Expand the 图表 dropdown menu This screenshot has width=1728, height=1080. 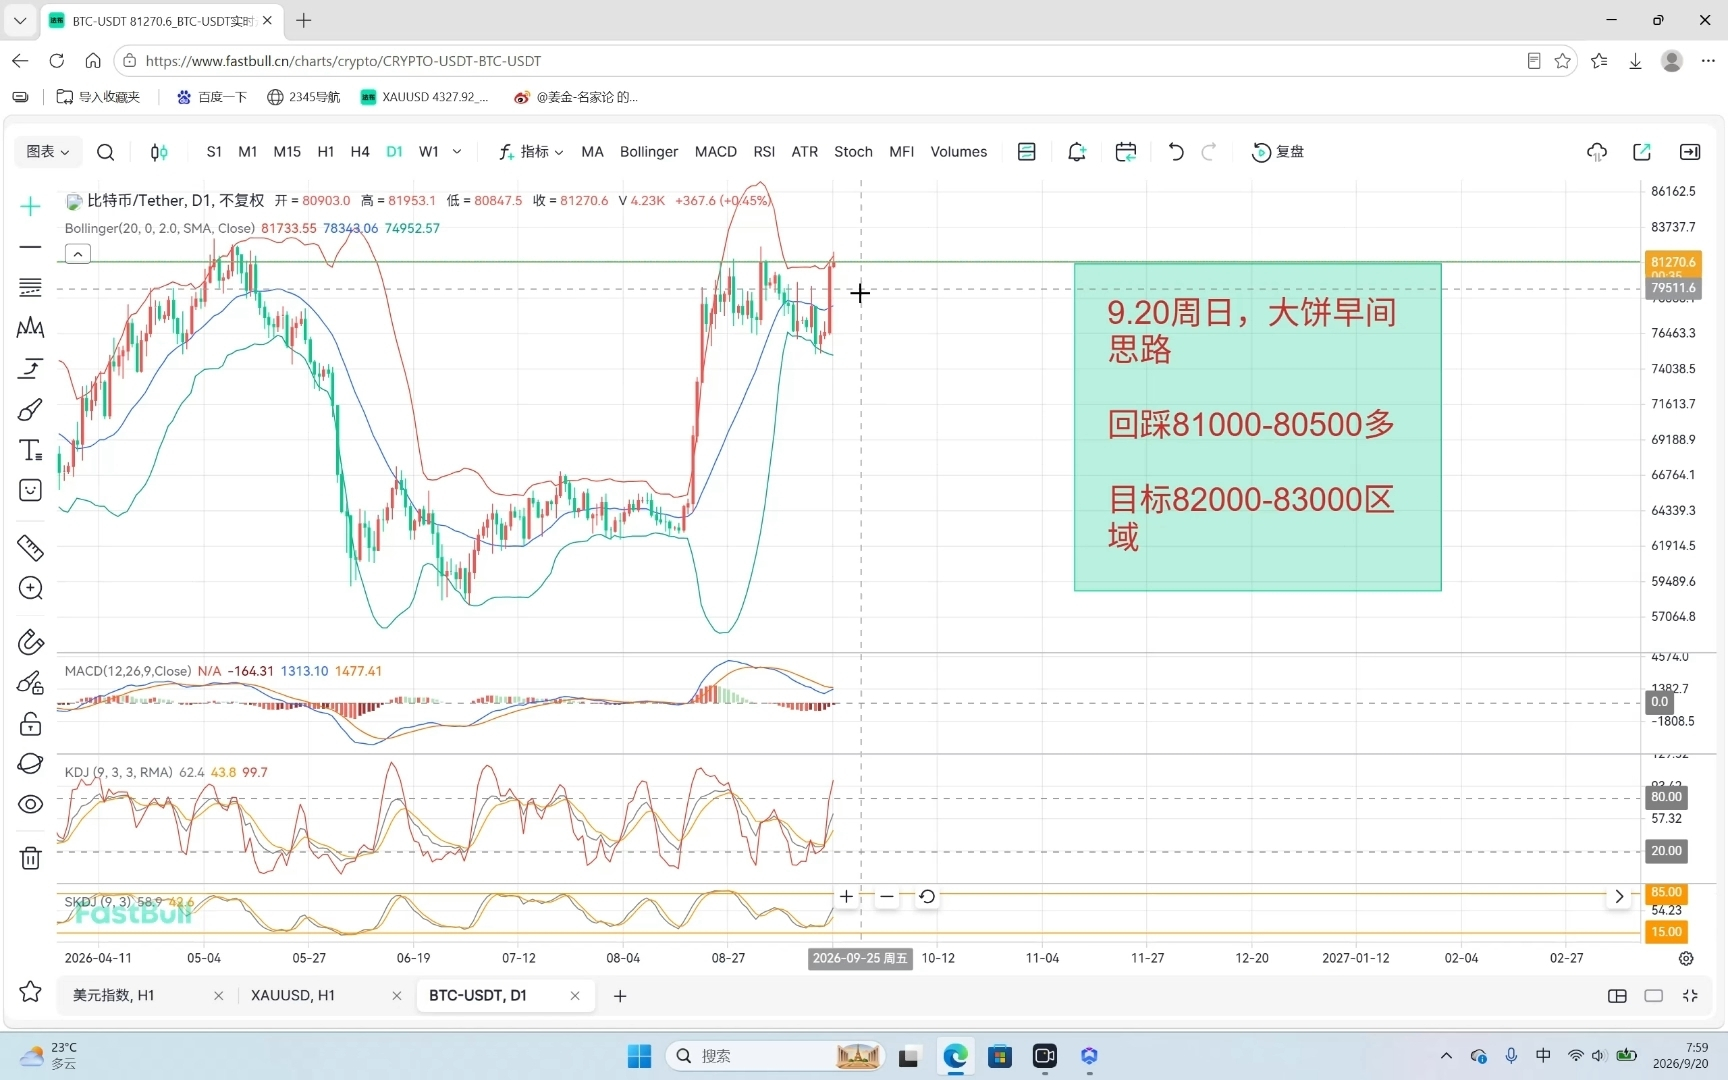pyautogui.click(x=48, y=152)
